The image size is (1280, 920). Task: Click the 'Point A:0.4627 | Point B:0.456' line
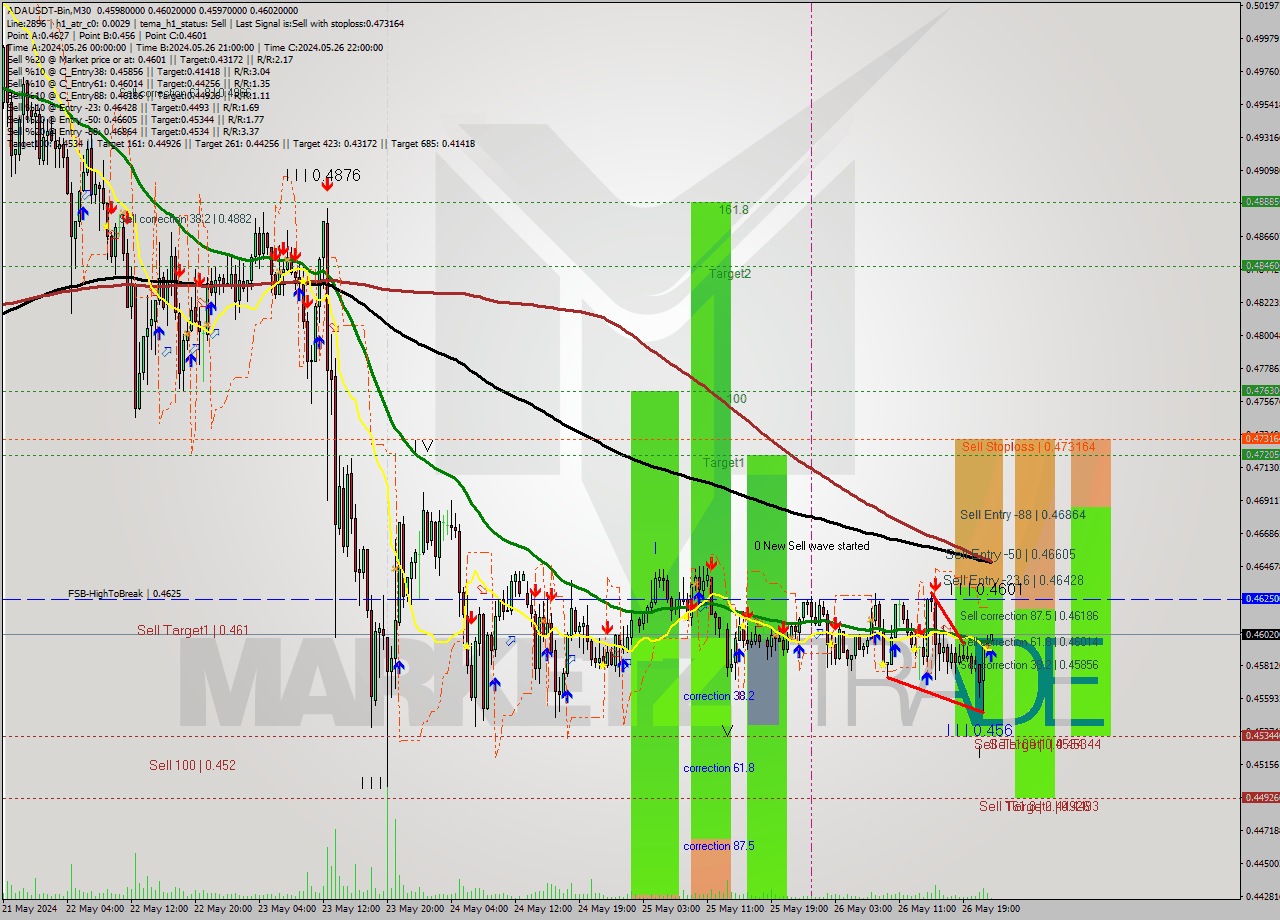click(x=108, y=35)
